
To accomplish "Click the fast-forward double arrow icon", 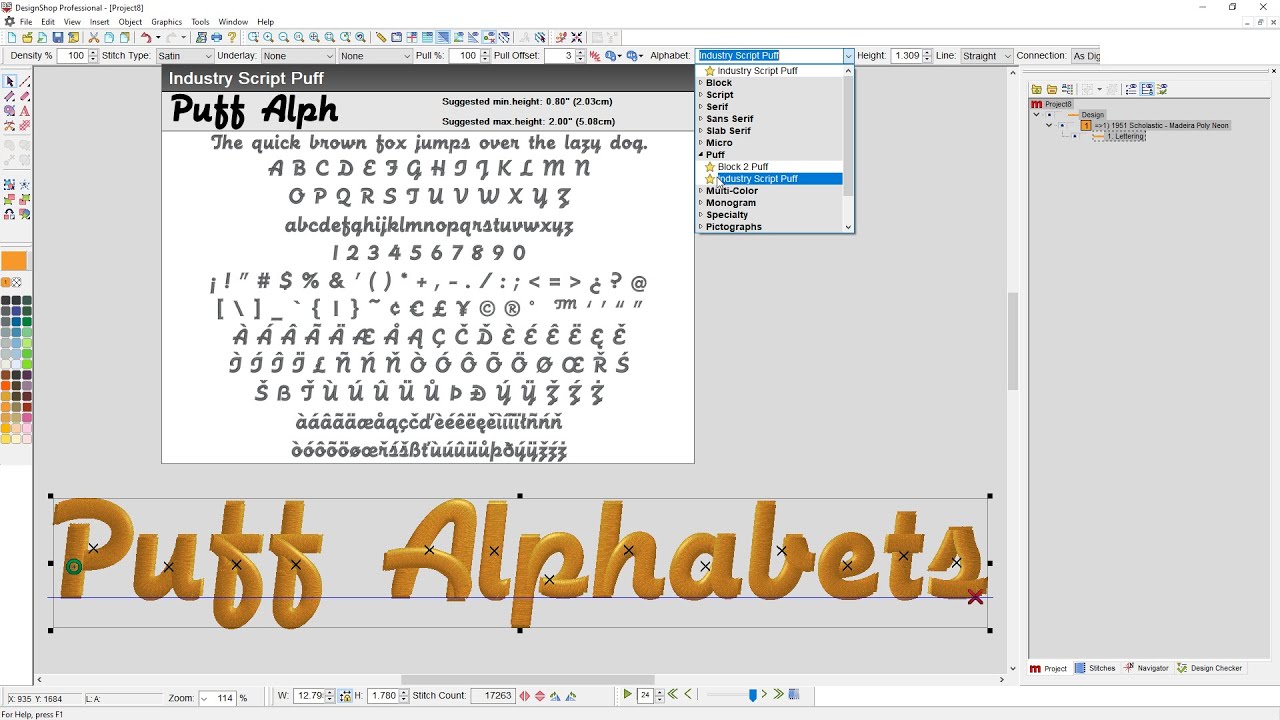I will [778, 694].
